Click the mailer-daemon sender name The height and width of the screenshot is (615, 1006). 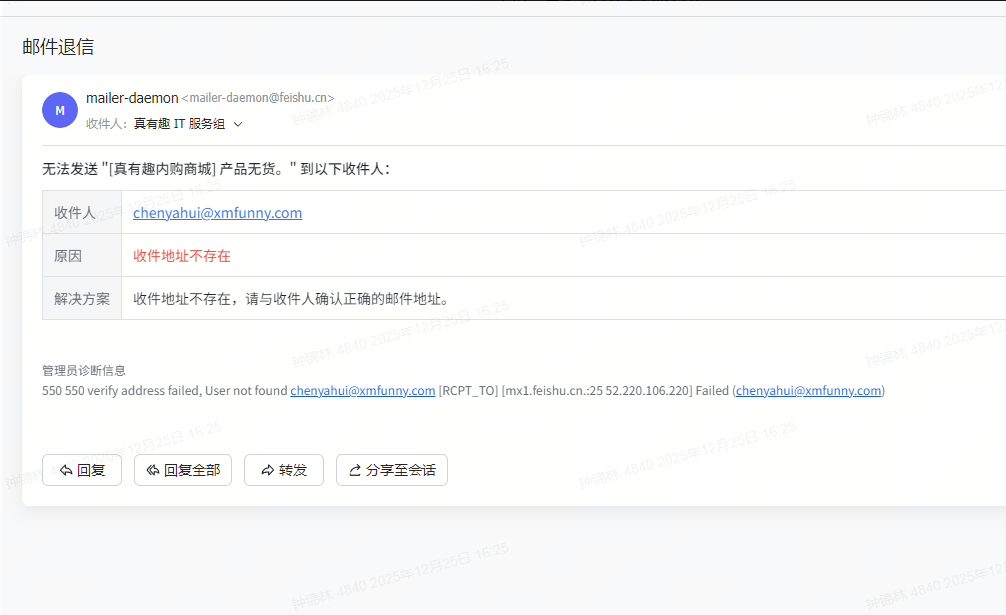pyautogui.click(x=132, y=98)
